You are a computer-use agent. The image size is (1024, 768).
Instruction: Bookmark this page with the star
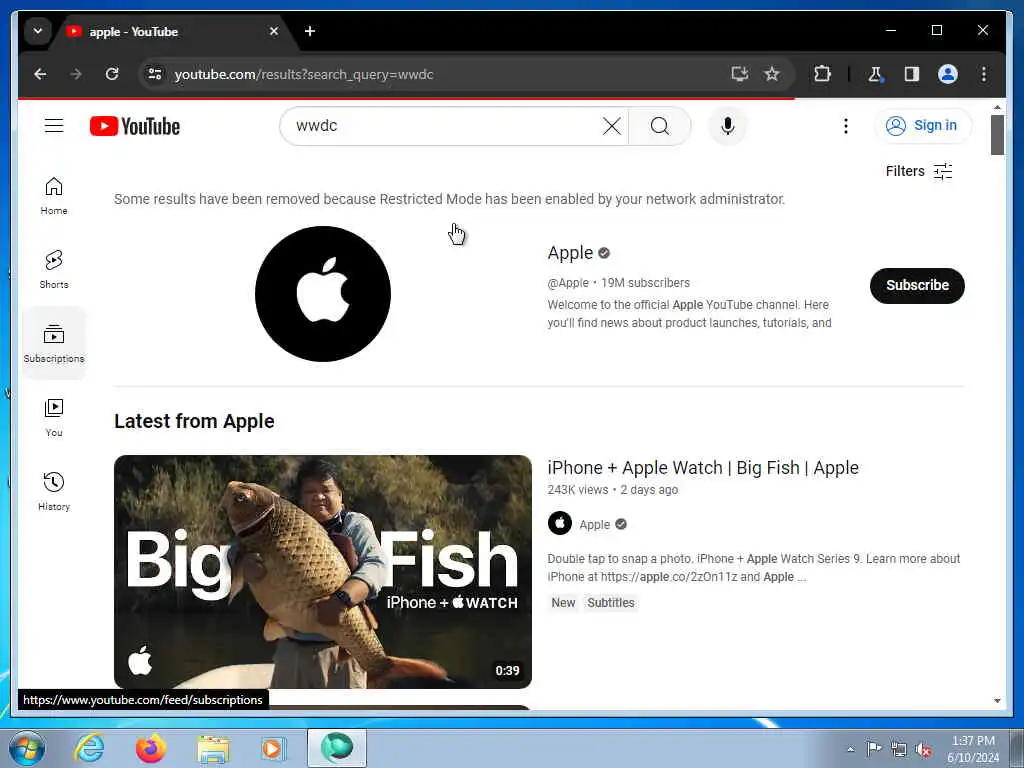pos(772,74)
